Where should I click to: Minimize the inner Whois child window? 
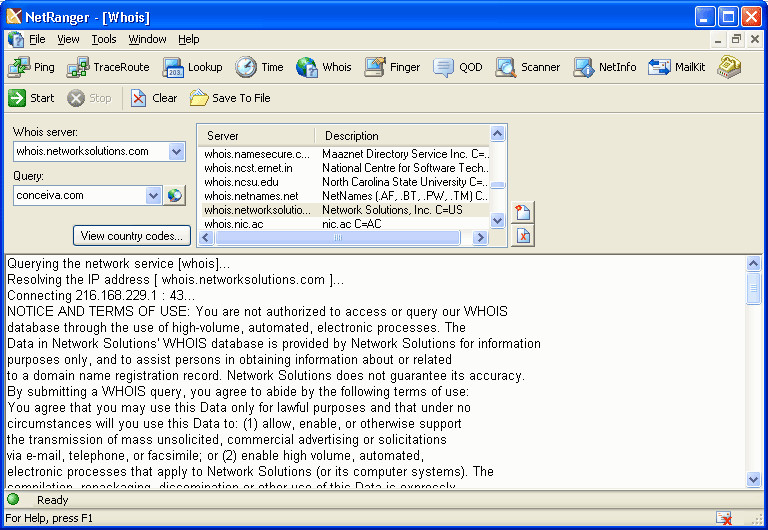click(718, 39)
